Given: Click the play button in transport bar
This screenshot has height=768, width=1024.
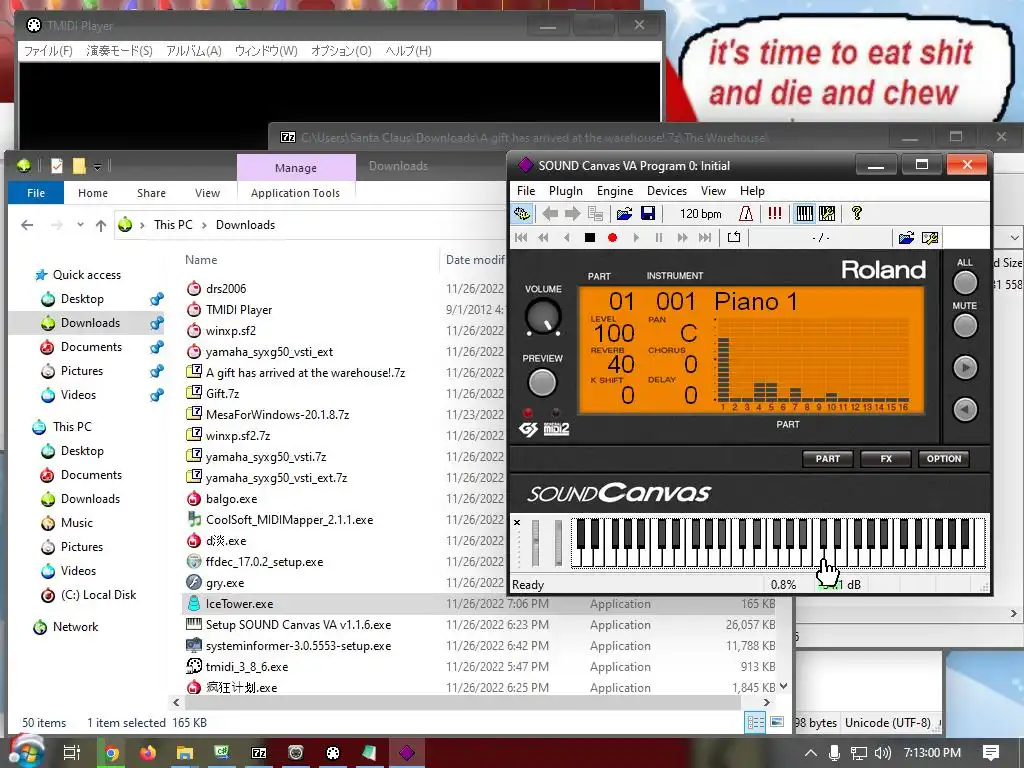Looking at the screenshot, I should pos(635,238).
